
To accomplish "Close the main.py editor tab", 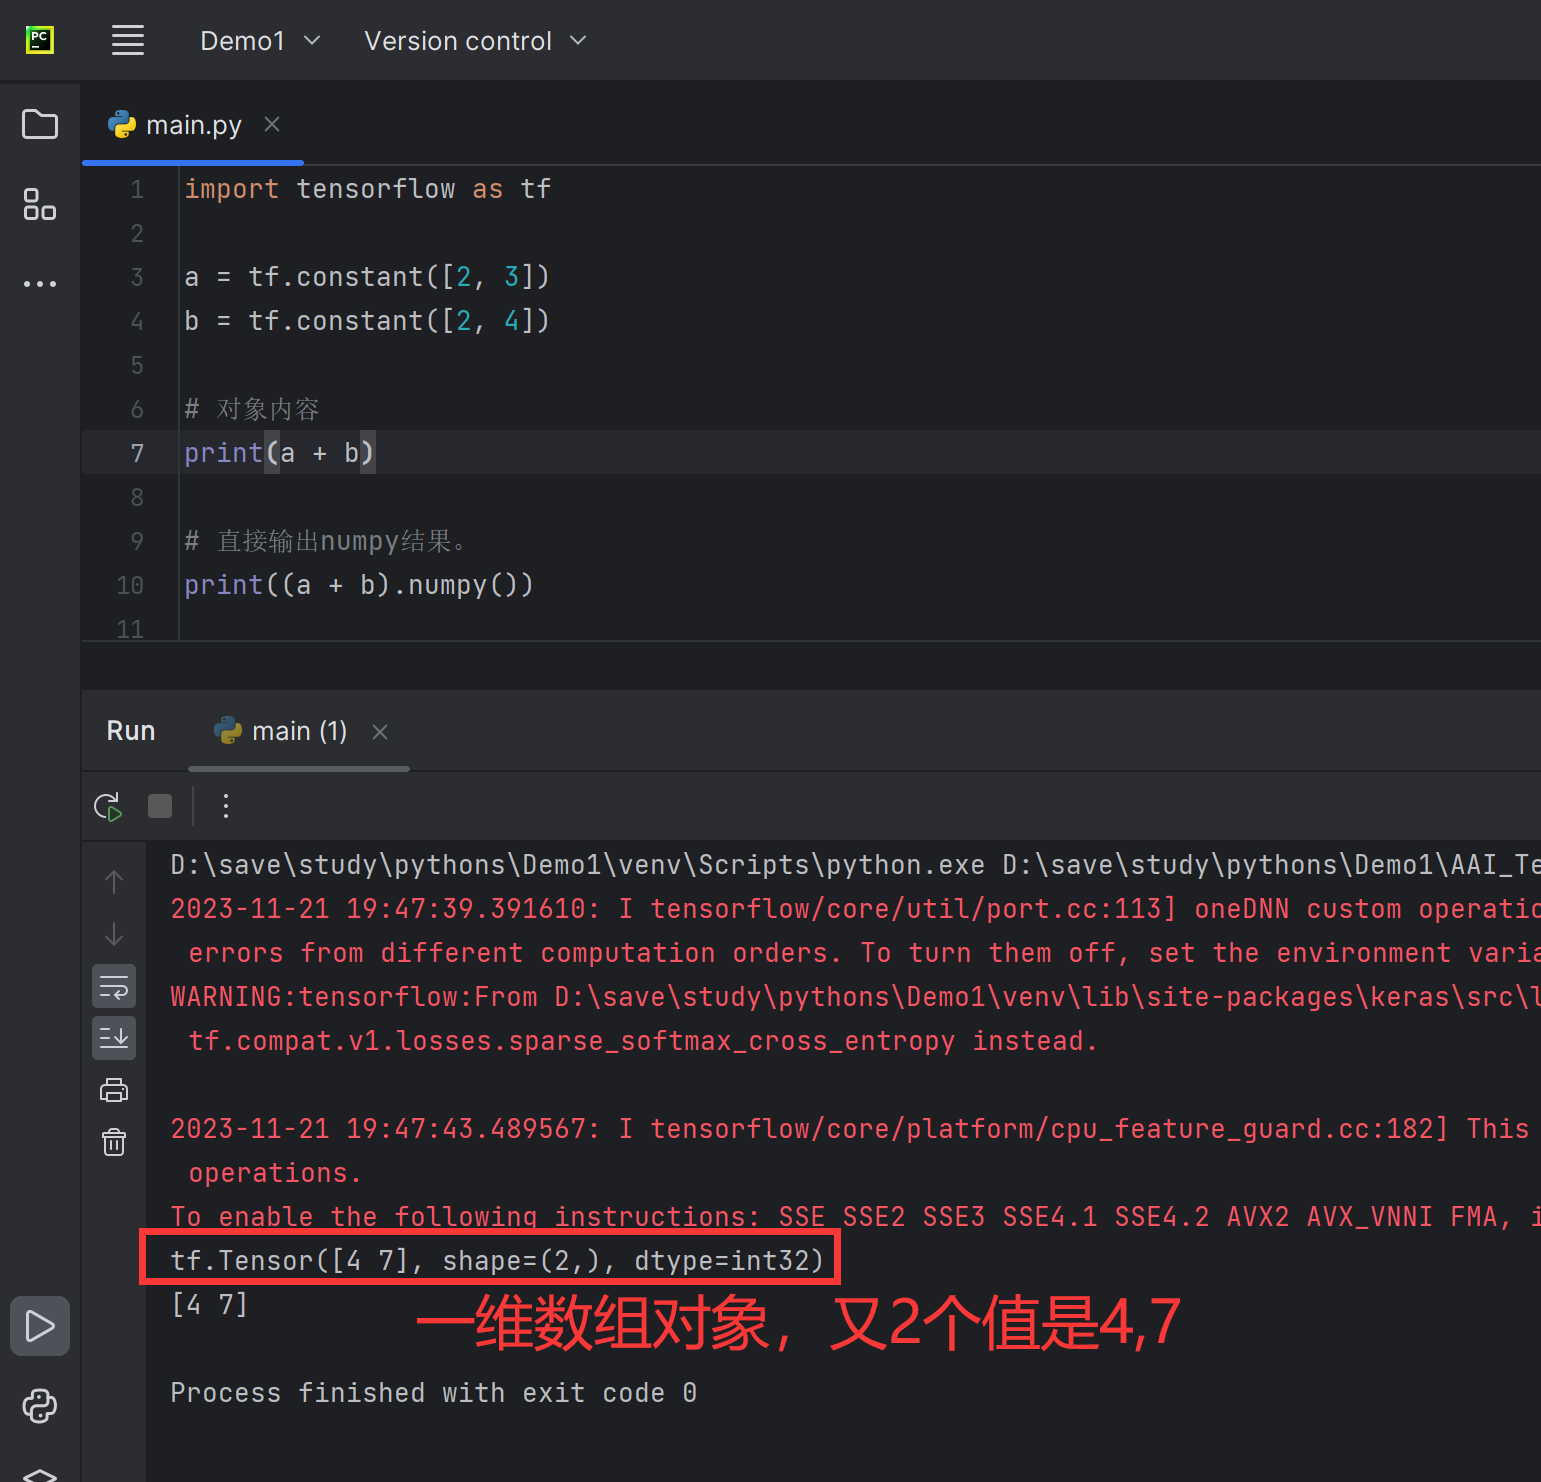I will (x=272, y=124).
